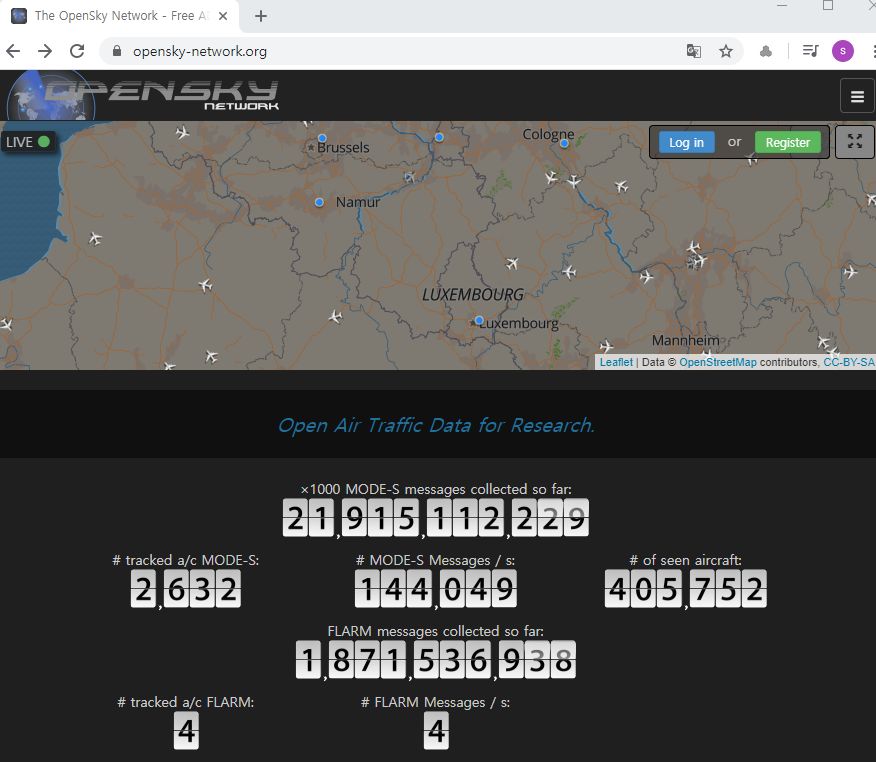876x762 pixels.
Task: Click the '# tracked a/c MODE-S:' label
Action: point(185,560)
